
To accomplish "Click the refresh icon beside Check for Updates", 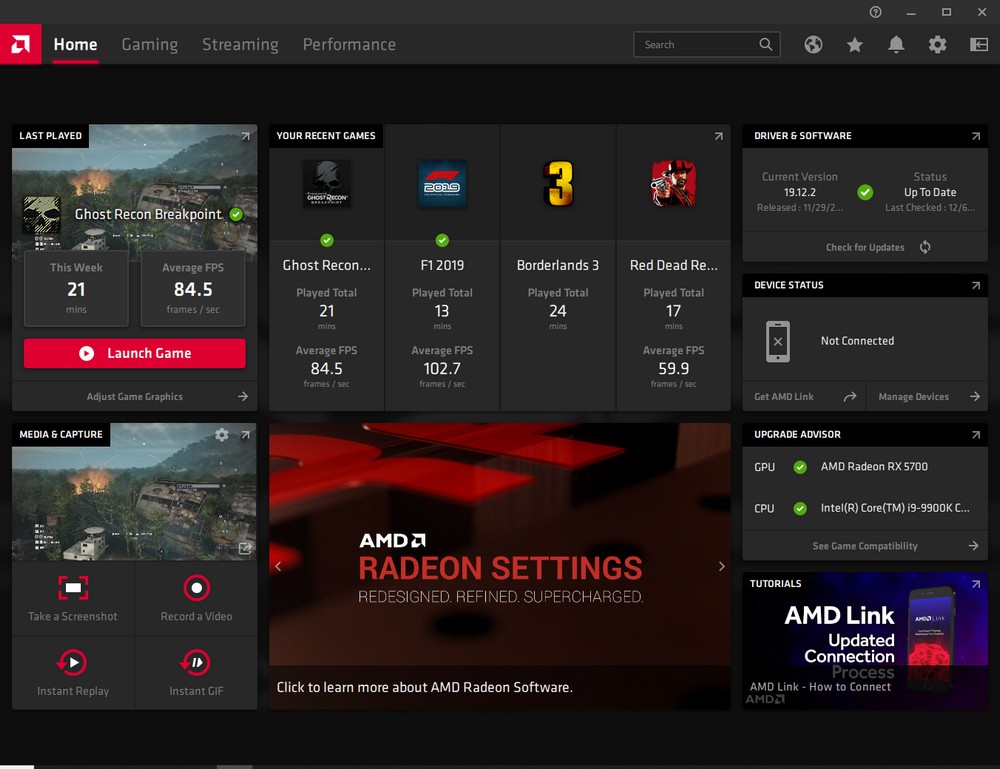I will click(925, 247).
